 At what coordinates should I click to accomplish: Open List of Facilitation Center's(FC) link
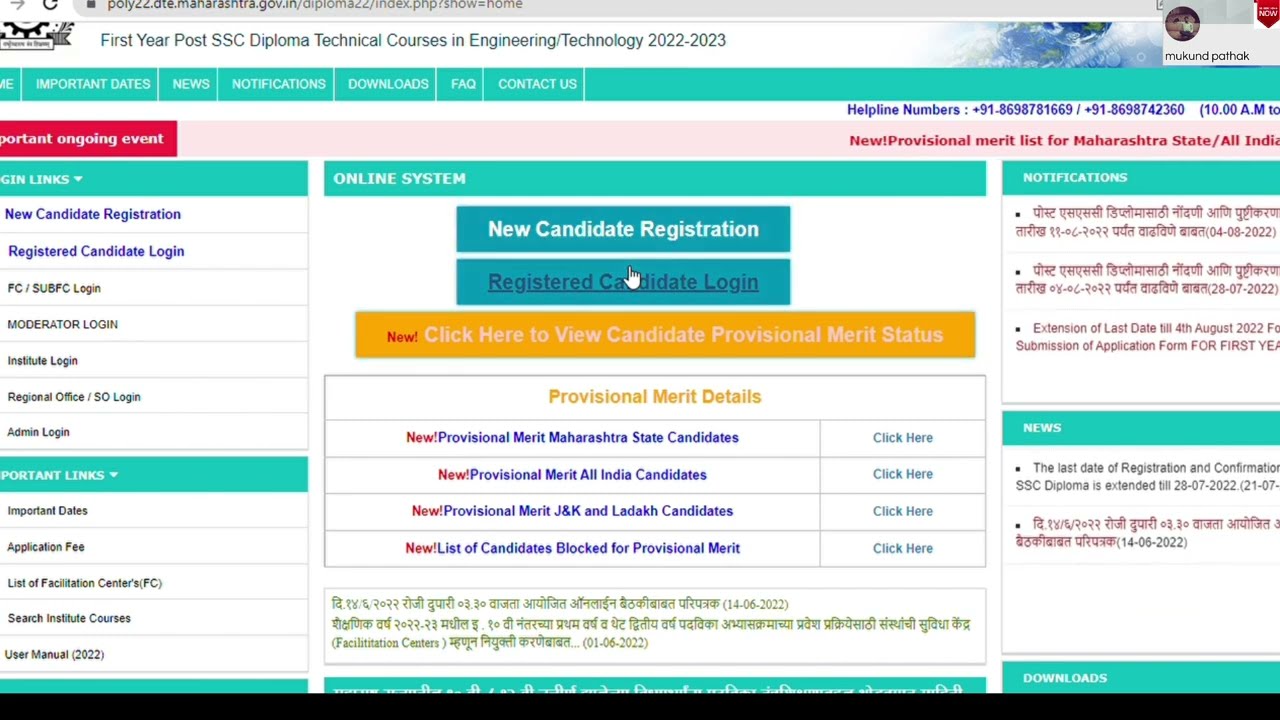click(x=84, y=583)
